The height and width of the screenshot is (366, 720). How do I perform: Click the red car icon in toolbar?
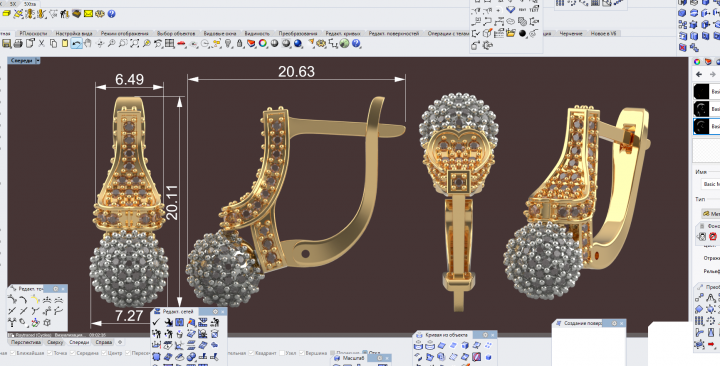coord(181,44)
